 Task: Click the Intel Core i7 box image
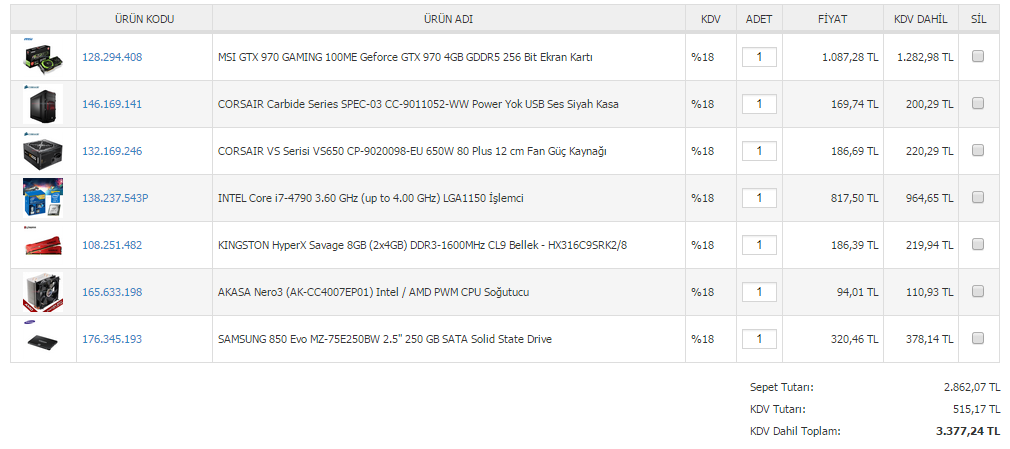pyautogui.click(x=43, y=198)
